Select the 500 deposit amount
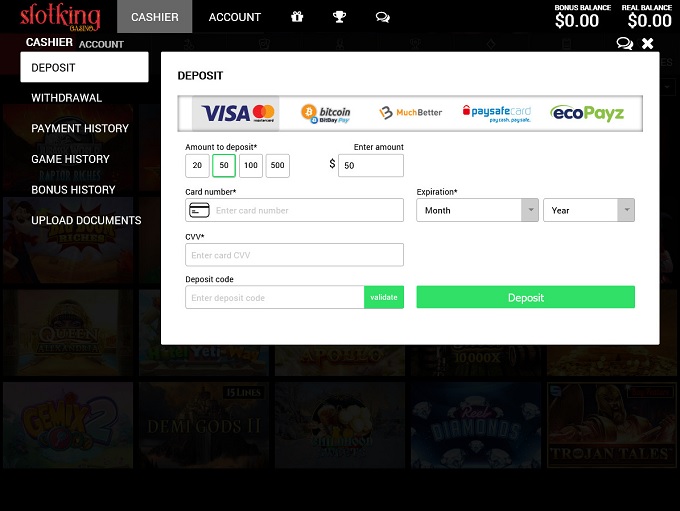Viewport: 680px width, 511px height. point(277,166)
